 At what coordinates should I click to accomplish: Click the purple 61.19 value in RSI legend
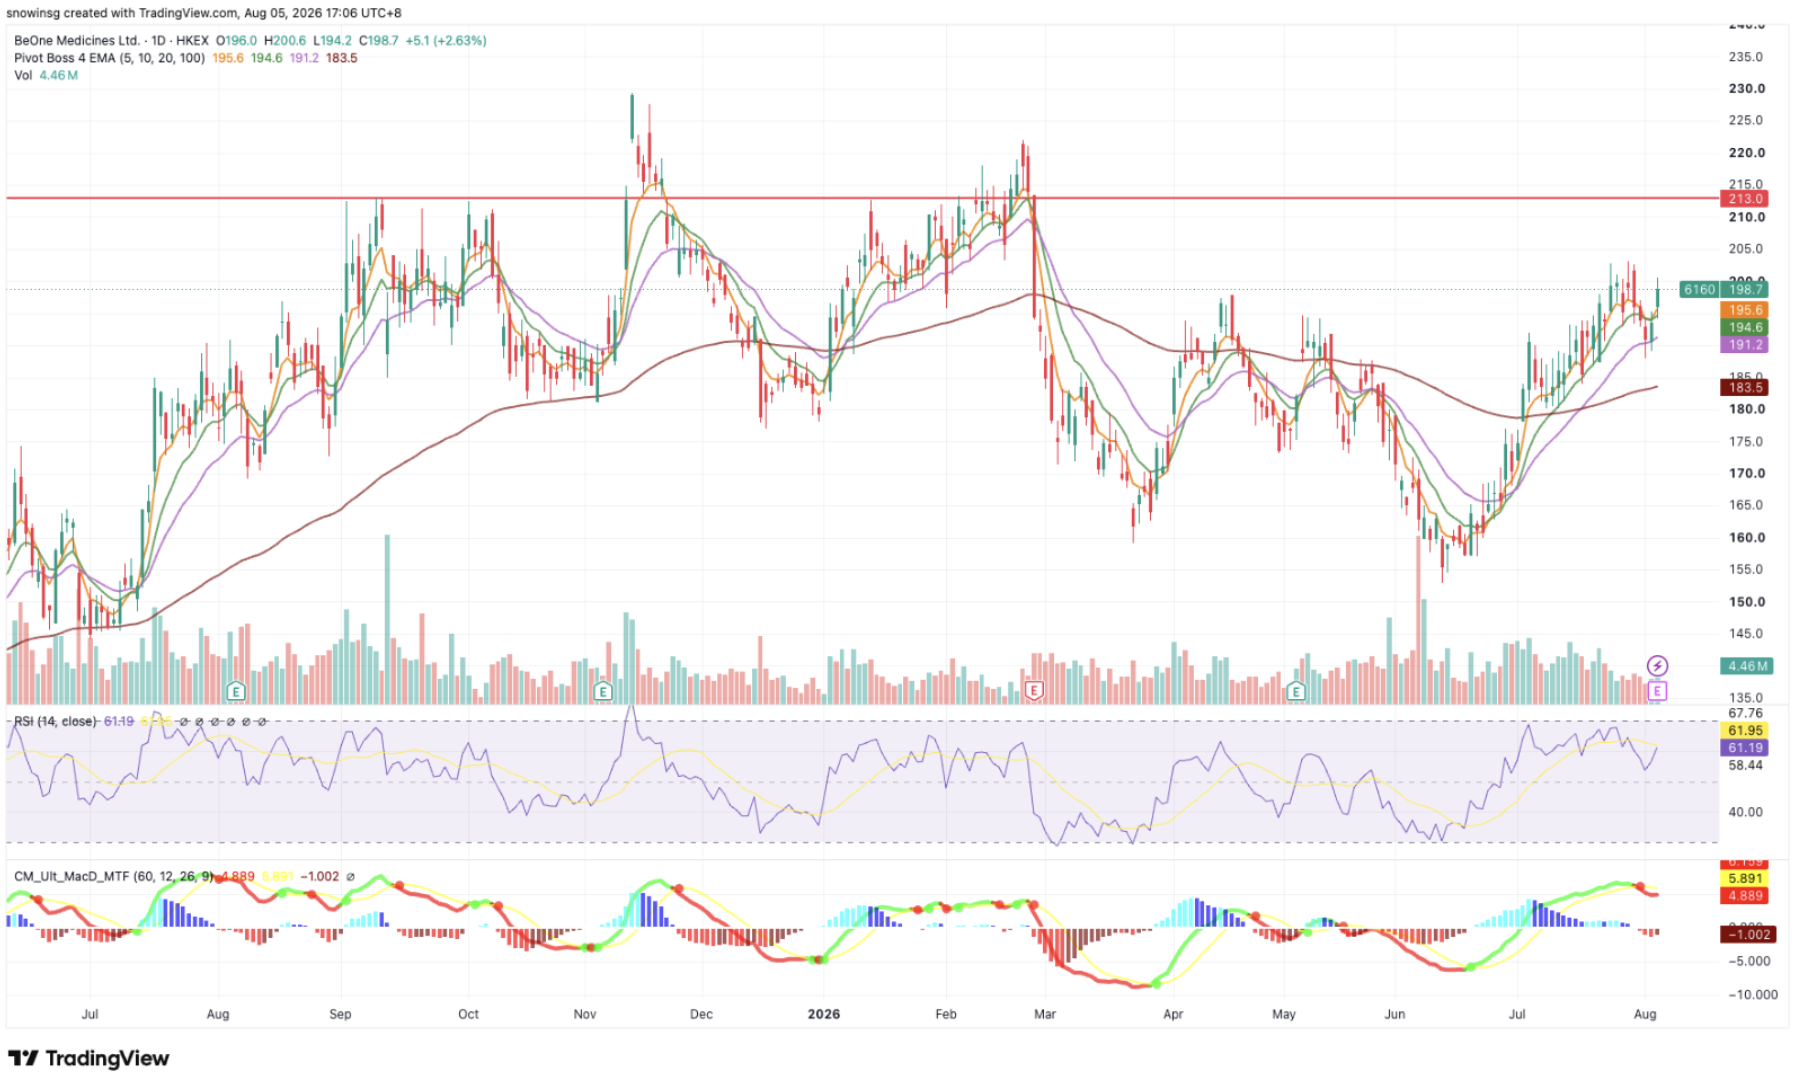119,721
